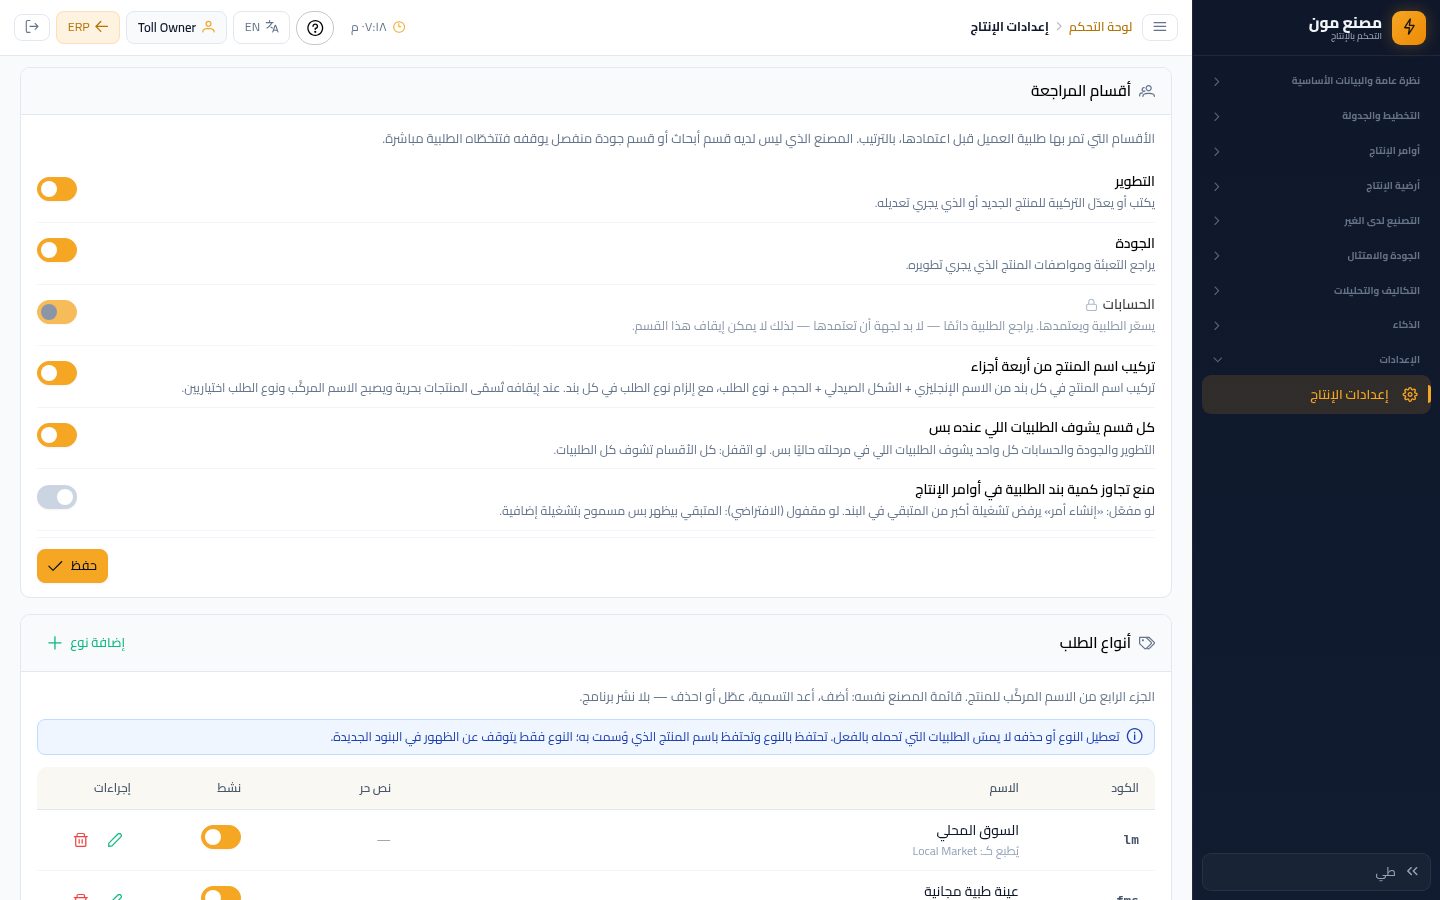
Task: Collapse الإعدادات sidebar section
Action: pos(1316,360)
